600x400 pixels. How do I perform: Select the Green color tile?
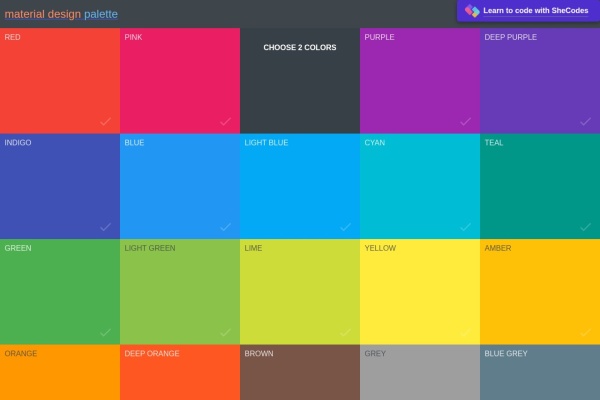pos(60,292)
